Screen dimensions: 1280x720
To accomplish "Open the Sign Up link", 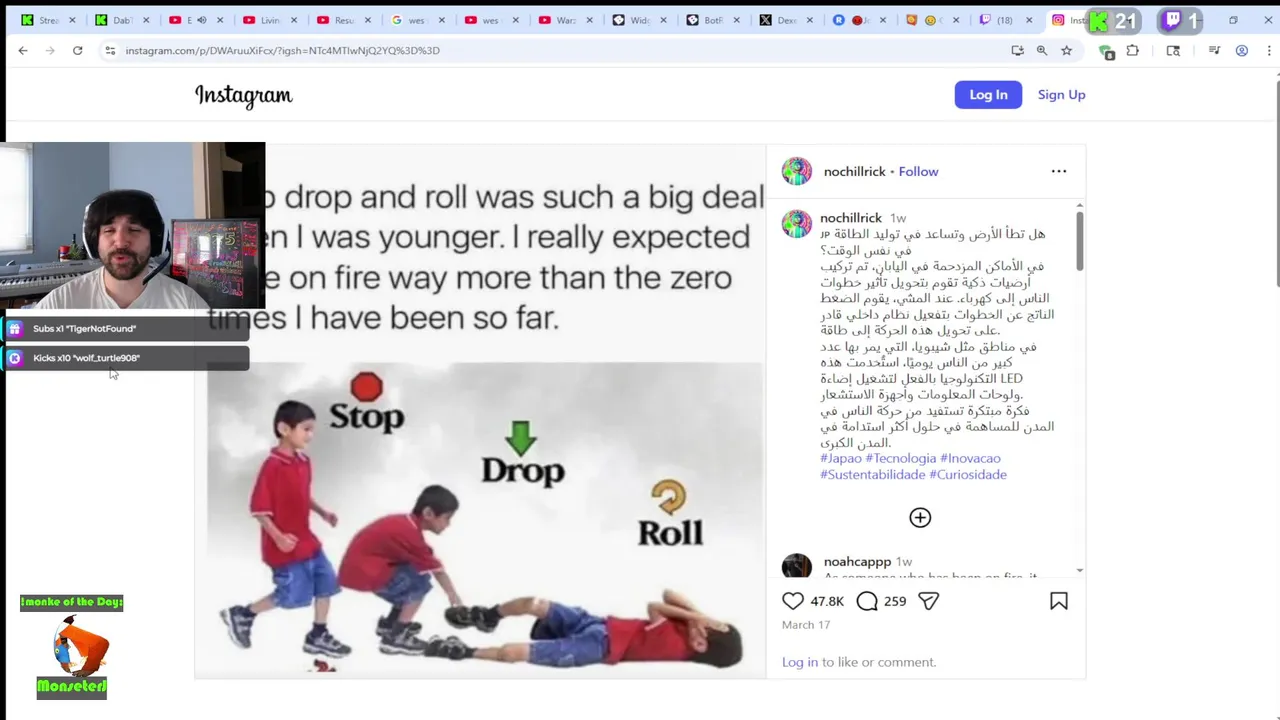I will click(1061, 95).
